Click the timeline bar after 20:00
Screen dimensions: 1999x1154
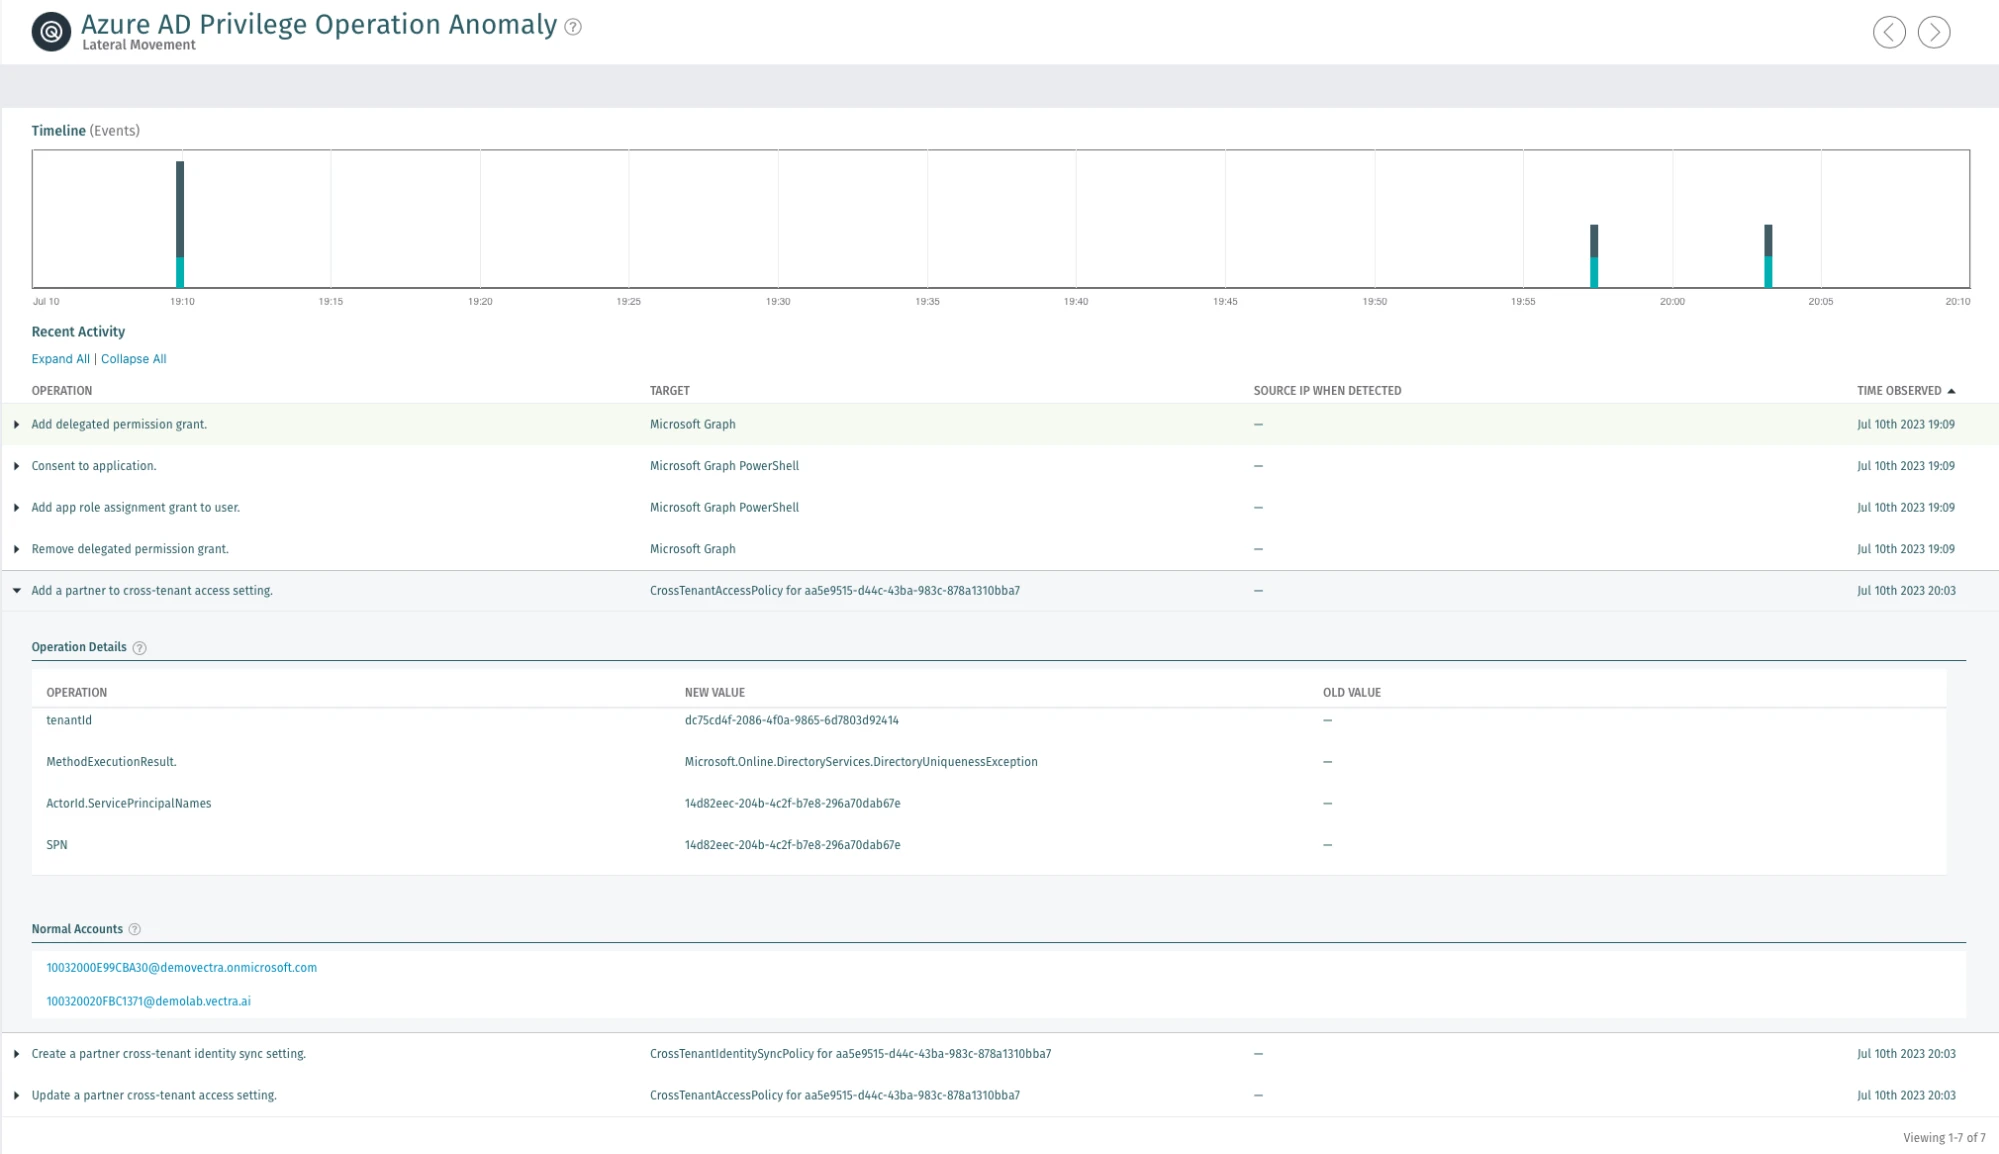[1768, 256]
